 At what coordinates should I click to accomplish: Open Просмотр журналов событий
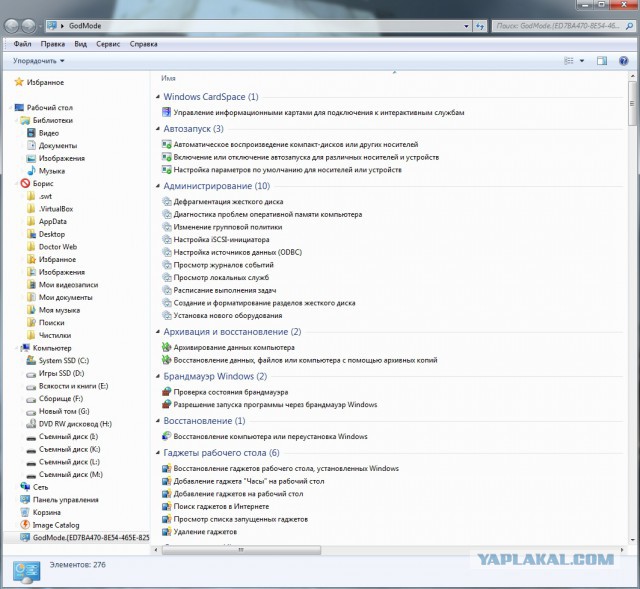click(x=223, y=264)
